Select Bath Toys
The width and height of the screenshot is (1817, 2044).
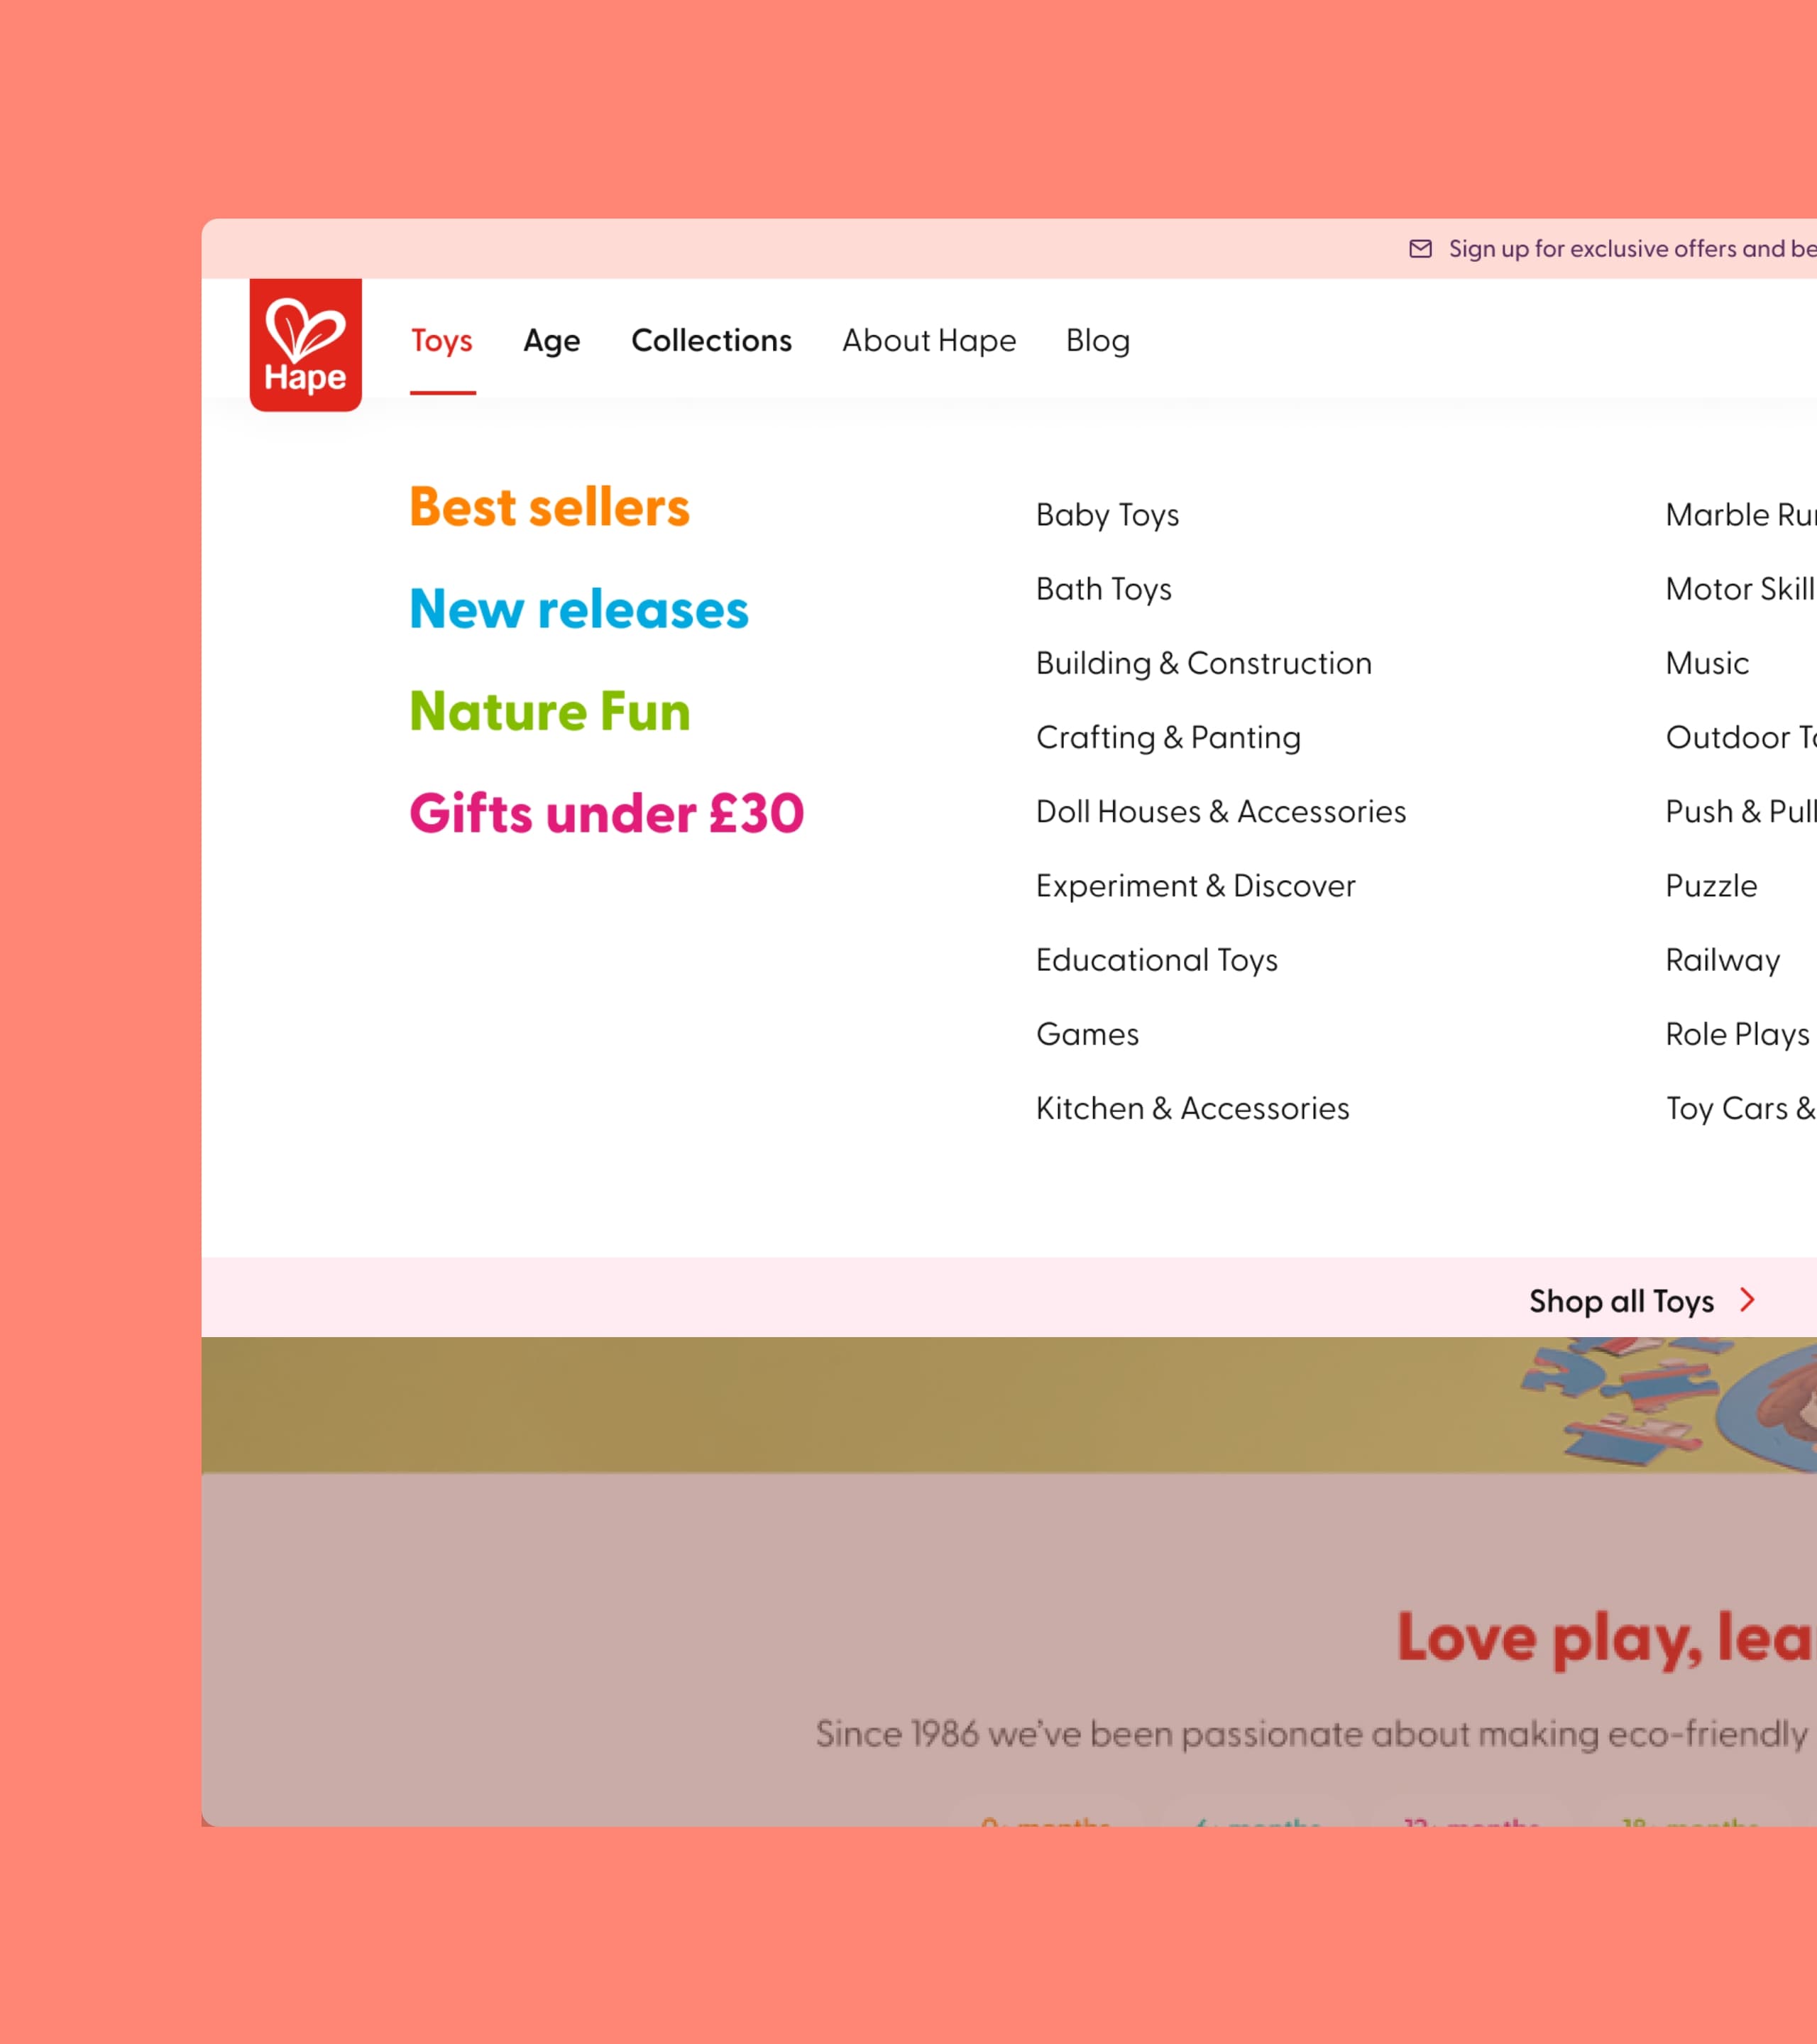(1104, 589)
